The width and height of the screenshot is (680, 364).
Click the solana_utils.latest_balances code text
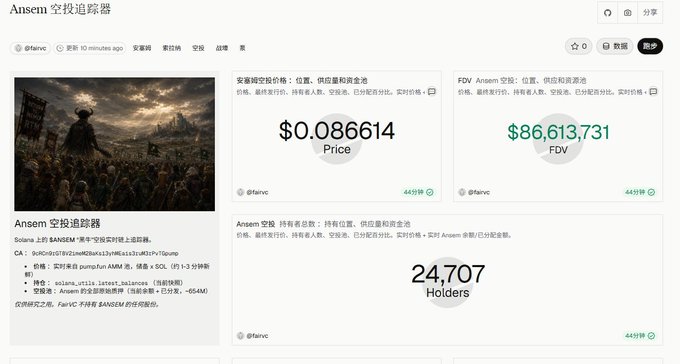tap(101, 283)
